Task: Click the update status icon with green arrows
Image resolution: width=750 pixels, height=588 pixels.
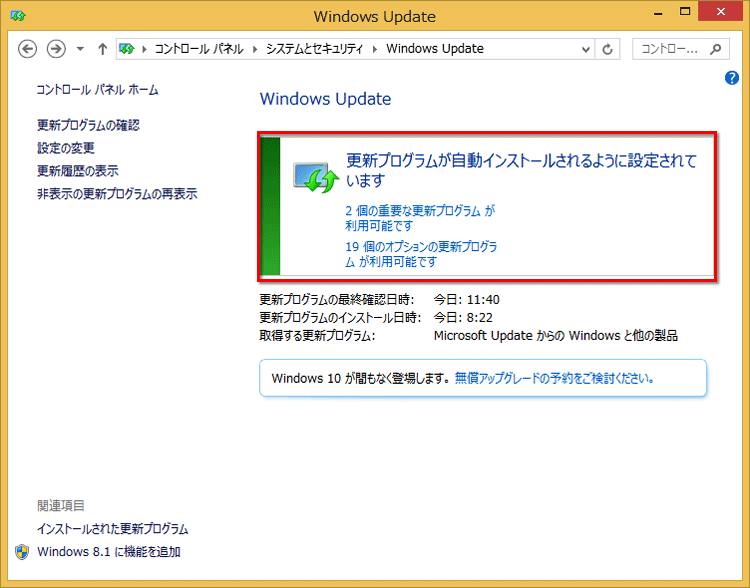Action: pos(316,177)
